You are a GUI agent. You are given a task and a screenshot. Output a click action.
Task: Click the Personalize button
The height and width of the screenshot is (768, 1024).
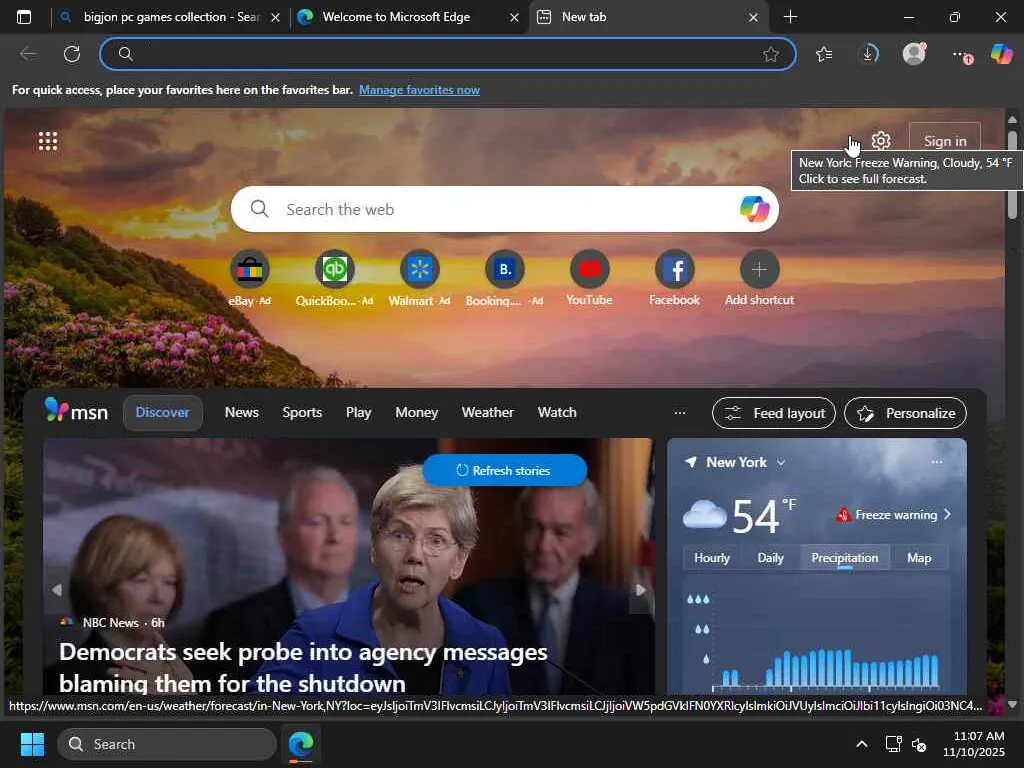click(x=905, y=413)
